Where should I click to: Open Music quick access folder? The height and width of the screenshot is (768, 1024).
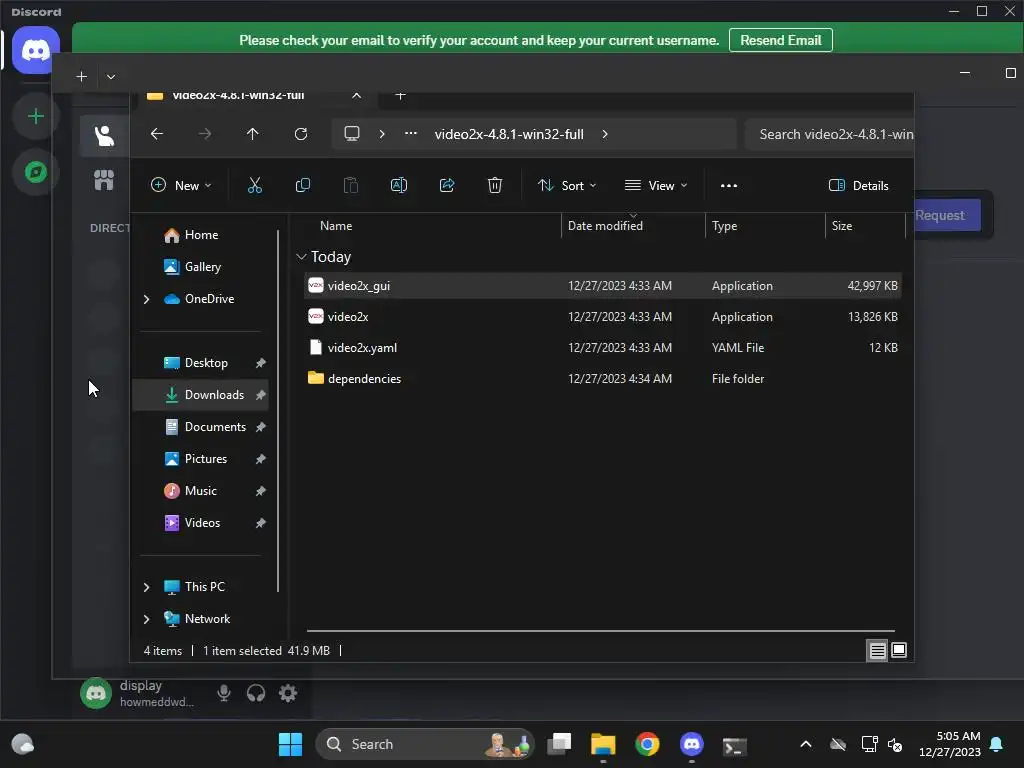tap(200, 491)
